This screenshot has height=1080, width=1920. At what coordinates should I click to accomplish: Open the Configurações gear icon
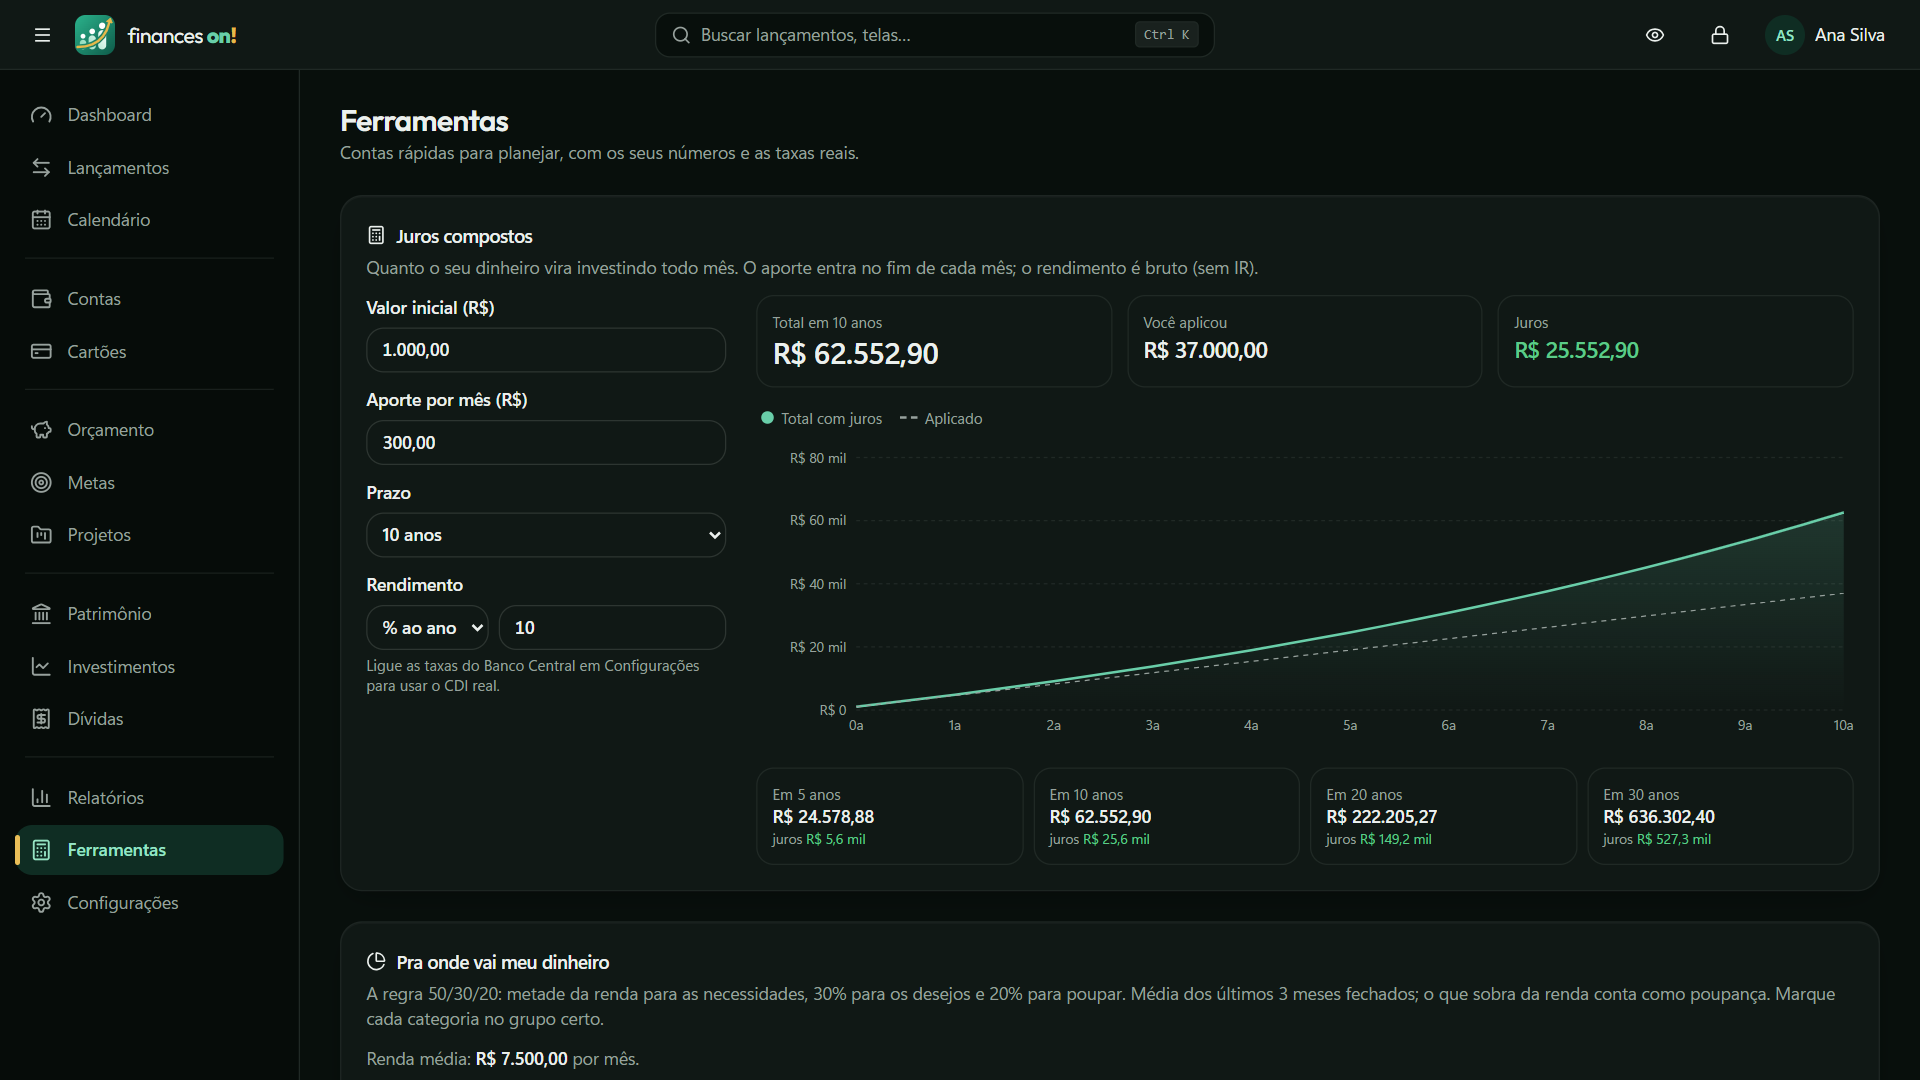point(41,903)
